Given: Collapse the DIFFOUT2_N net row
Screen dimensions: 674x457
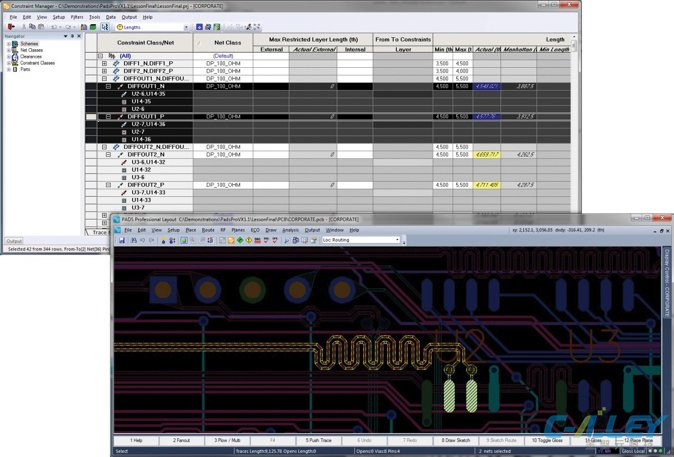Looking at the screenshot, I should 108,154.
